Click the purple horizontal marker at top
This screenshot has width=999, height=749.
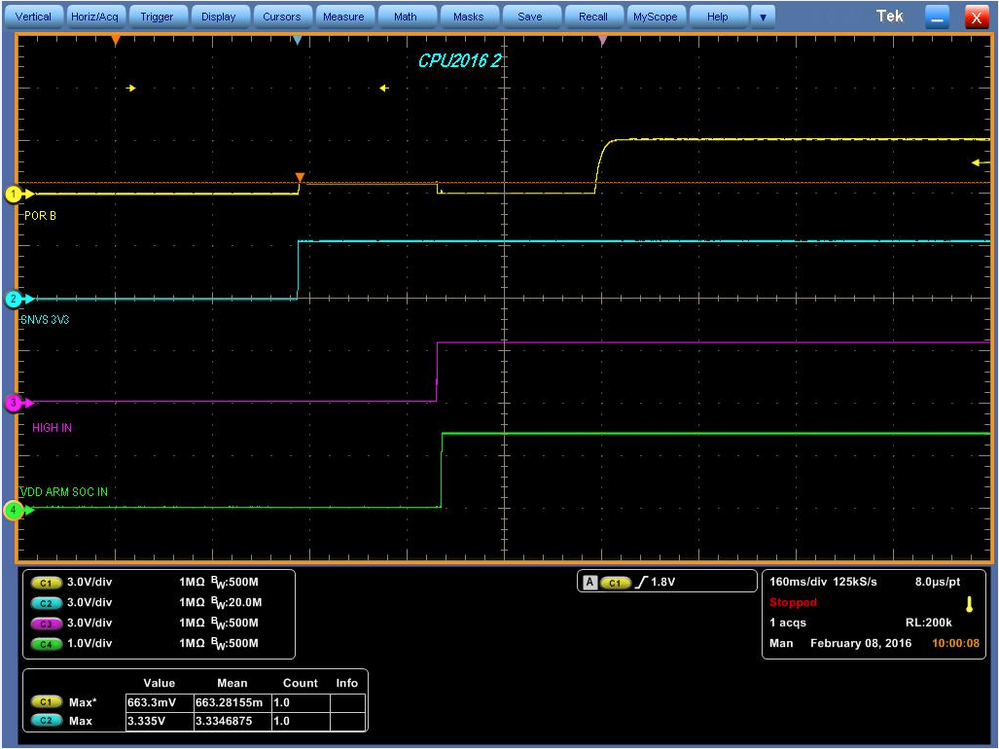[603, 41]
